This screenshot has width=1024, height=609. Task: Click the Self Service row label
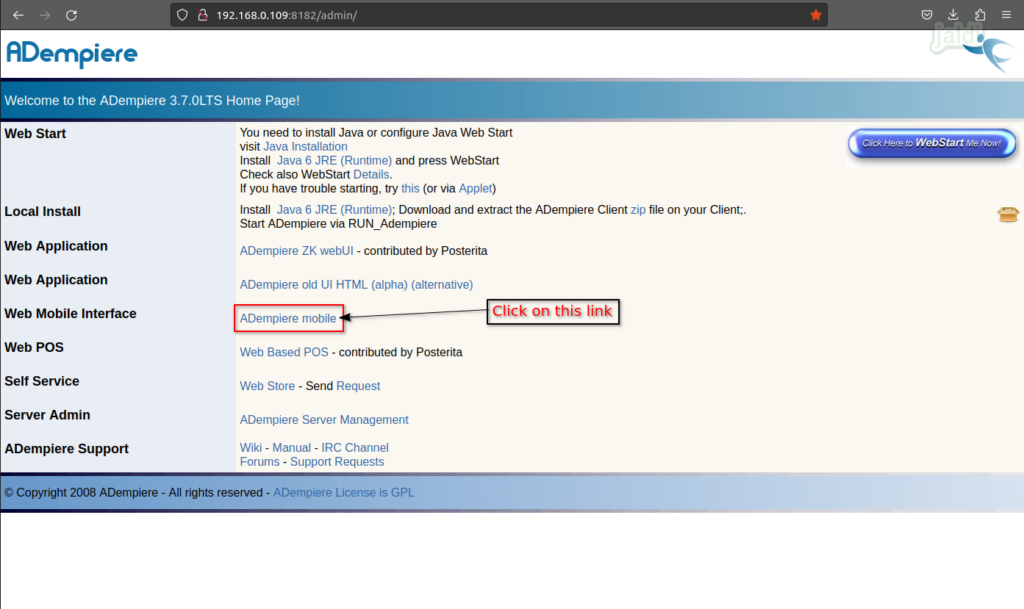point(42,381)
